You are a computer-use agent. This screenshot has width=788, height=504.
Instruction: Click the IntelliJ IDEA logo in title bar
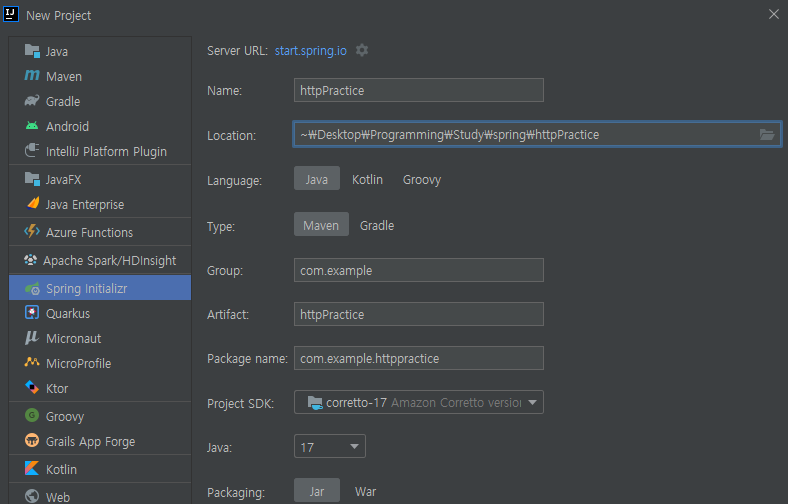click(11, 14)
